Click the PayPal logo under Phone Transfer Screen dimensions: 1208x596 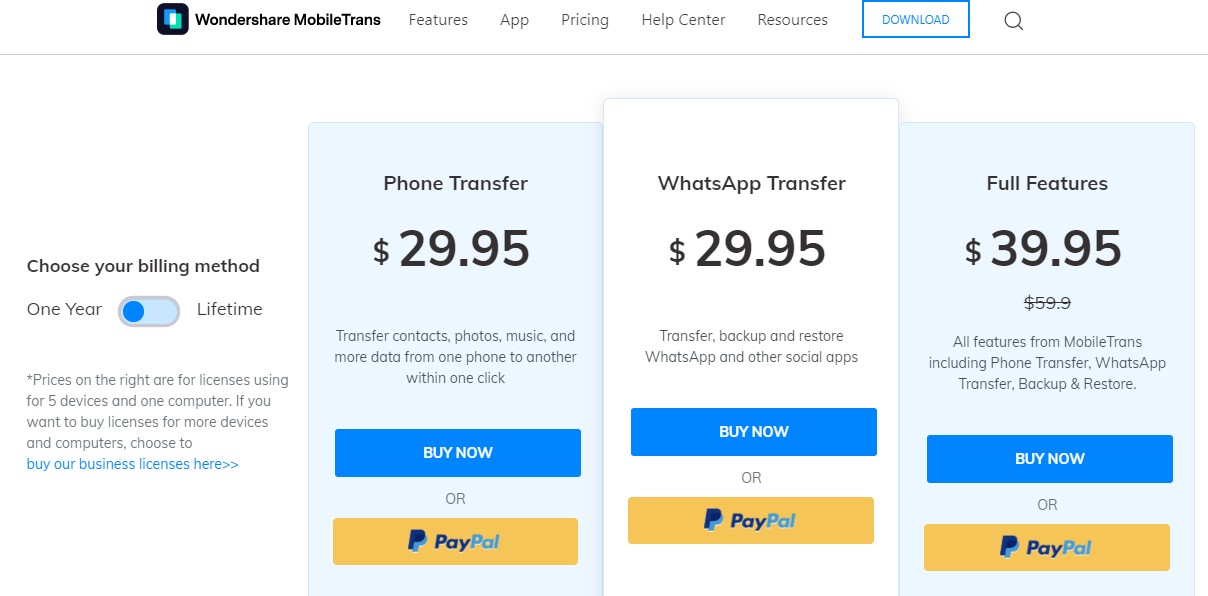(x=455, y=541)
